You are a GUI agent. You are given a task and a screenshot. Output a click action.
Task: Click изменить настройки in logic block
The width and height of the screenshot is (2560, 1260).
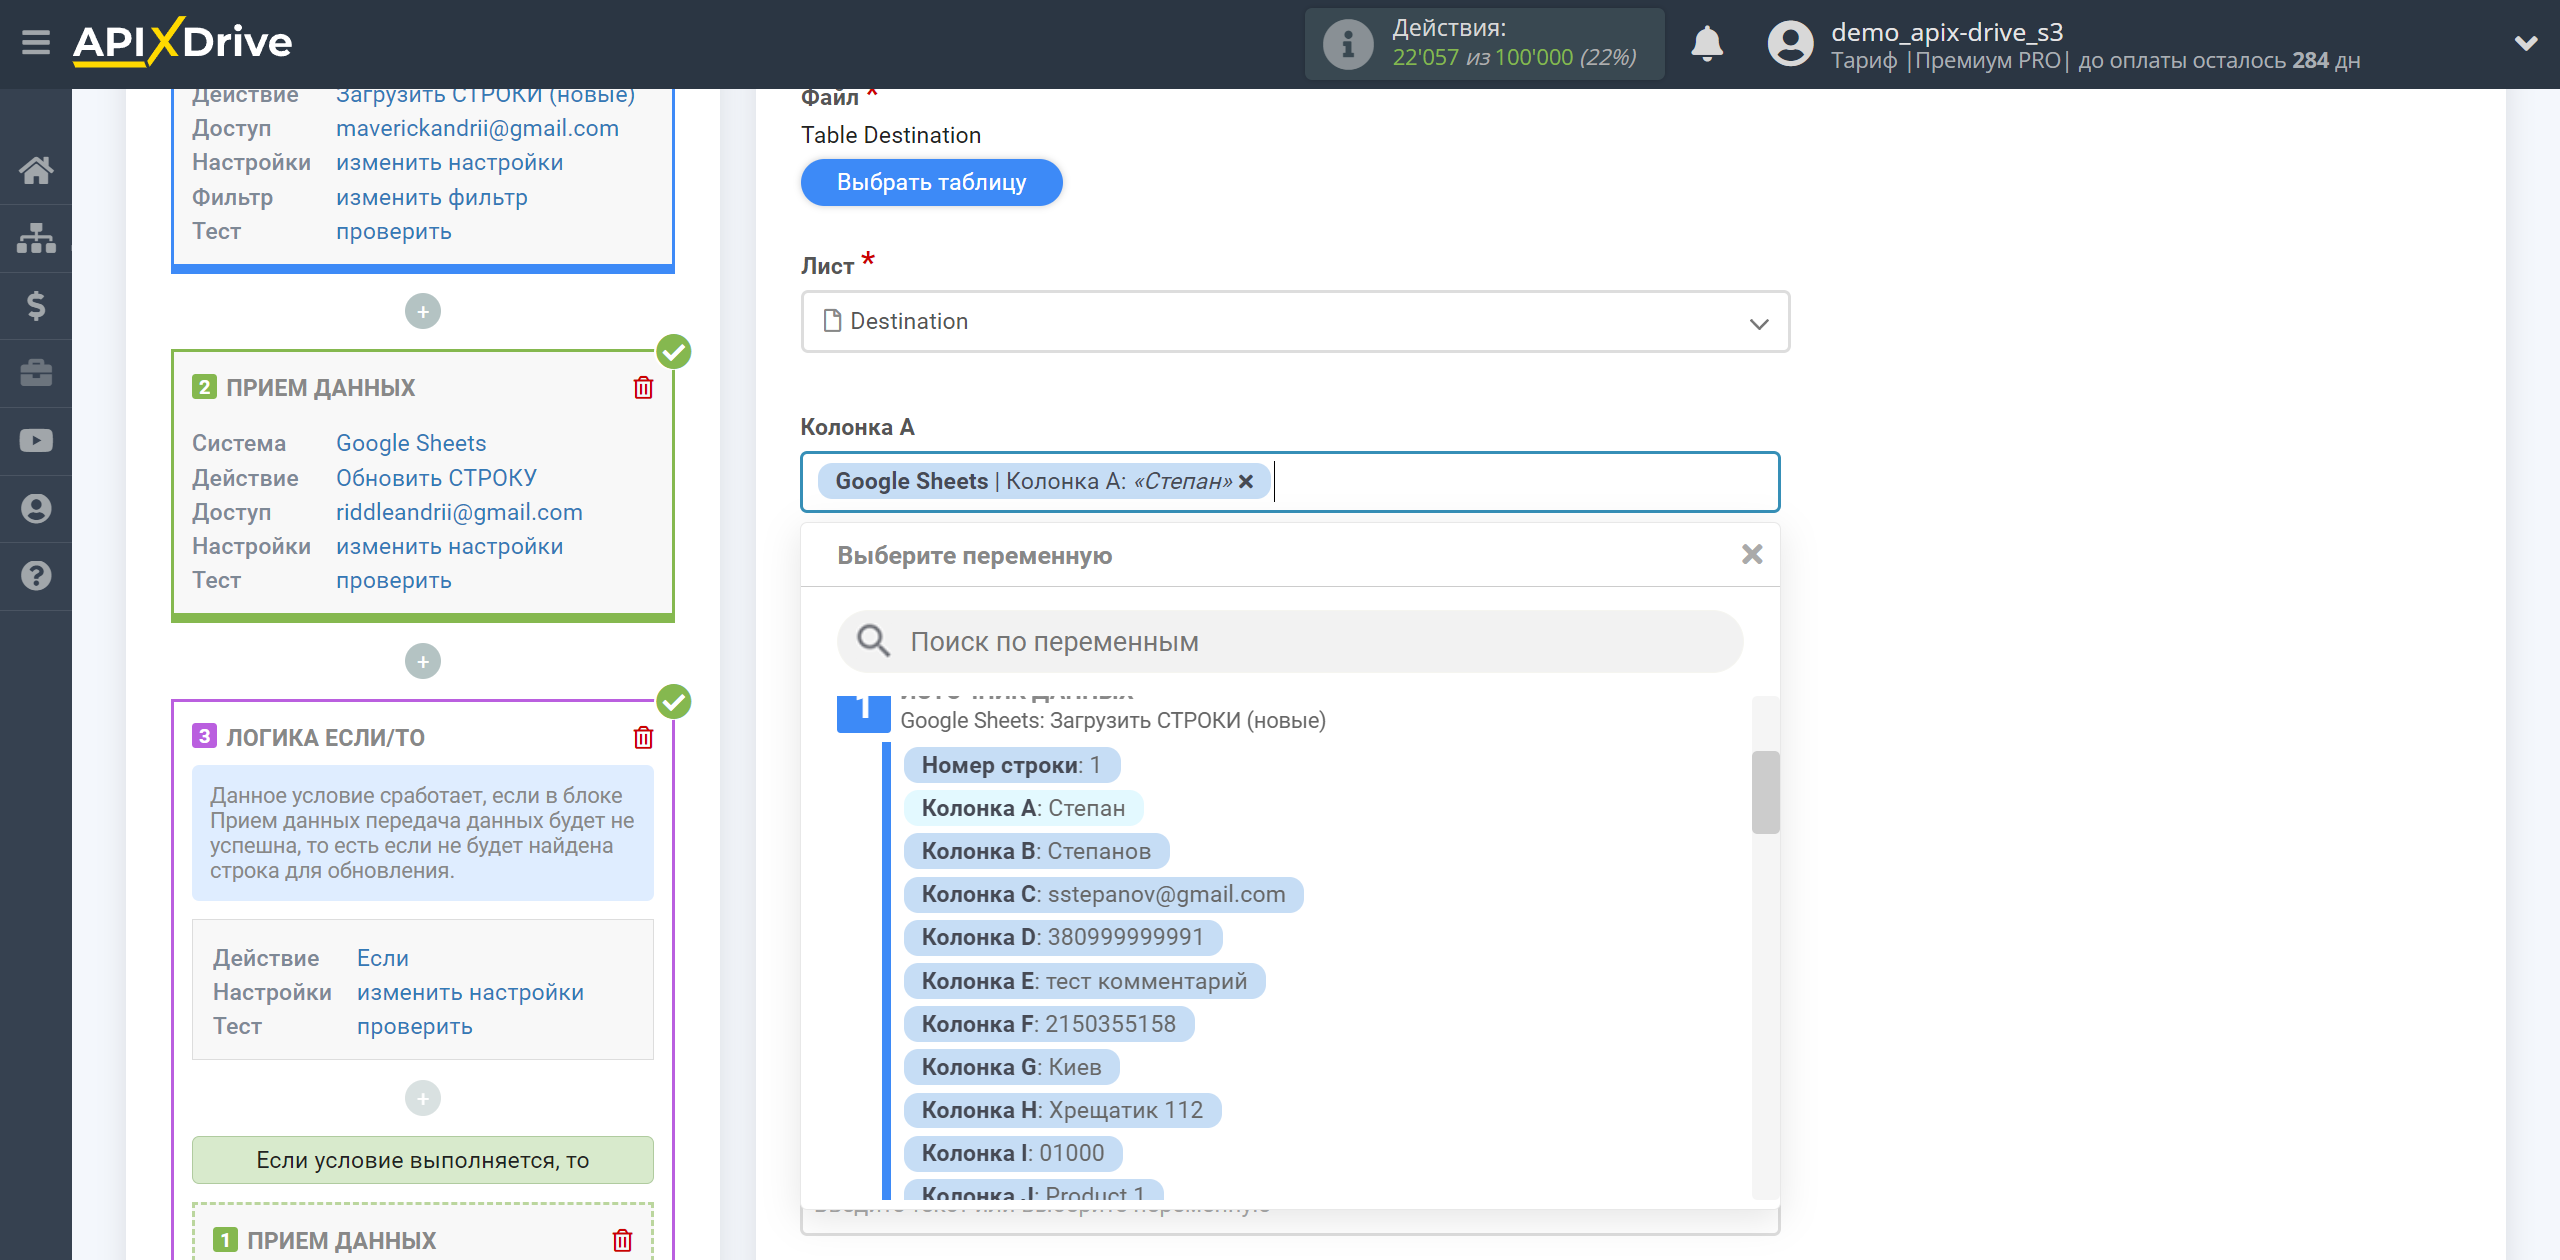pyautogui.click(x=470, y=993)
